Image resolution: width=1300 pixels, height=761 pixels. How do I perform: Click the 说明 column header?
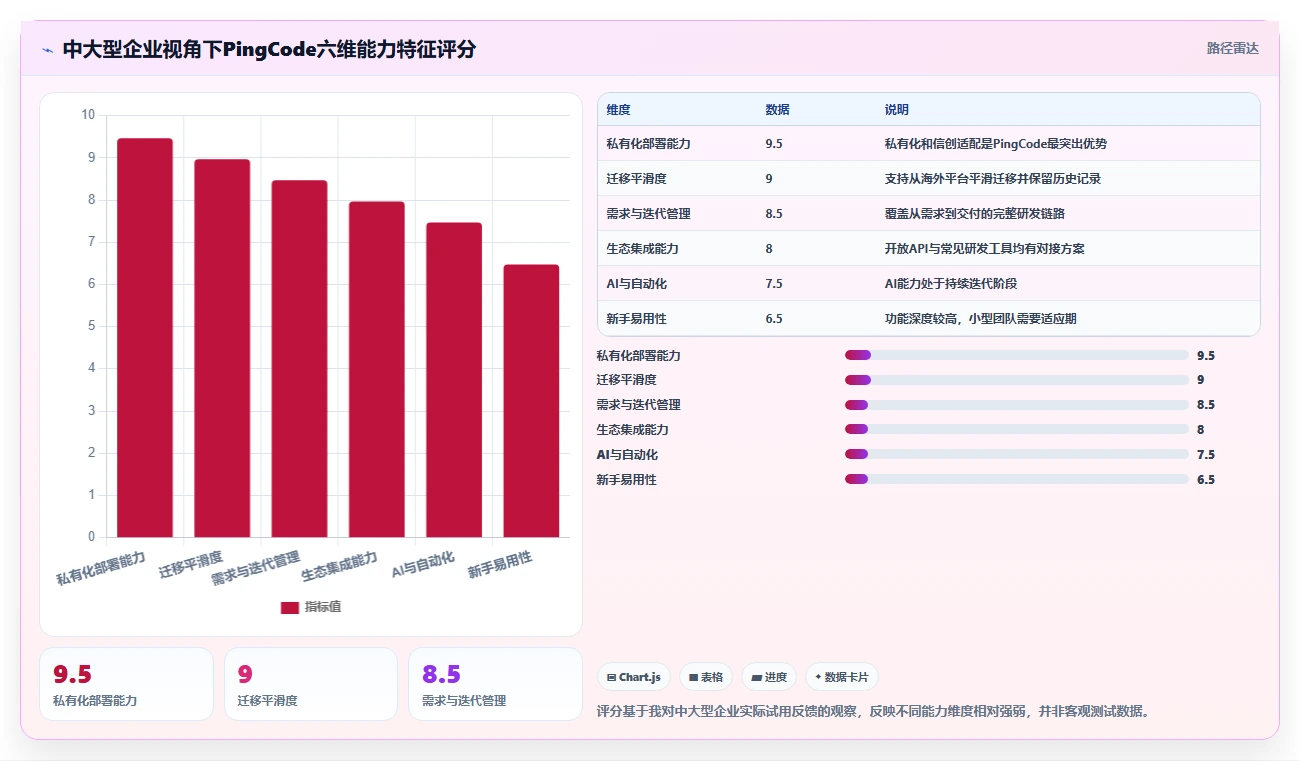click(x=897, y=110)
